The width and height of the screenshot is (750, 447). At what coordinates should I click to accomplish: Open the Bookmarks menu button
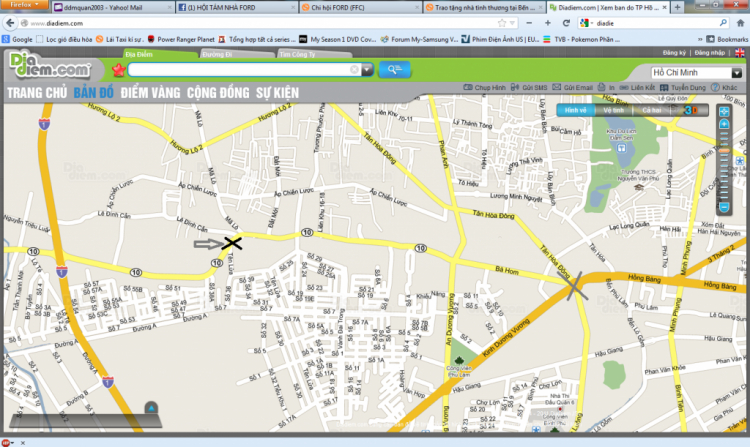click(x=727, y=39)
